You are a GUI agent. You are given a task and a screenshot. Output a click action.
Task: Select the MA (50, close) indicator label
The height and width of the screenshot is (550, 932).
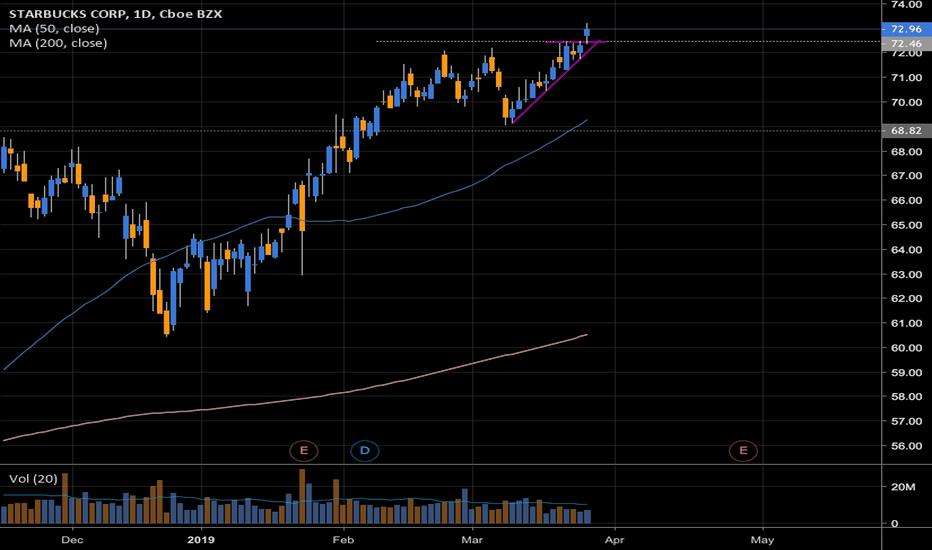click(x=54, y=29)
